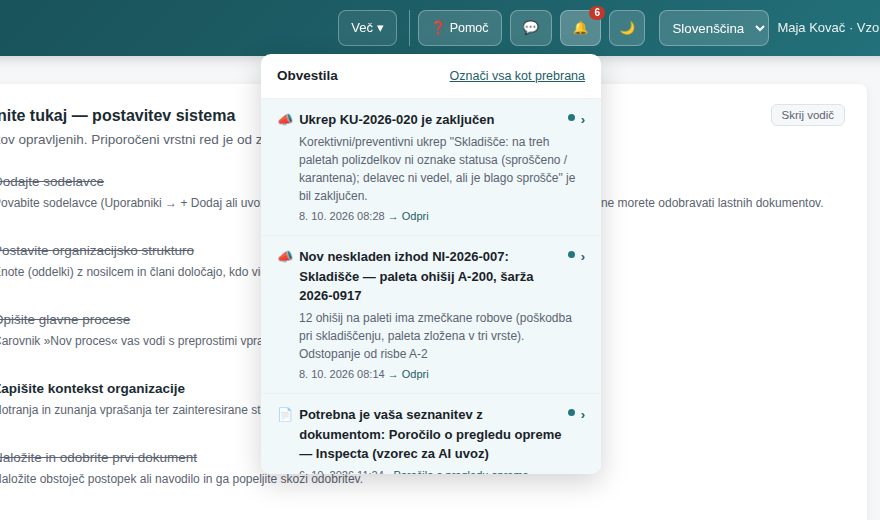Click 'Odpri' link dated 8. 10. 2026 08:14

pos(415,374)
